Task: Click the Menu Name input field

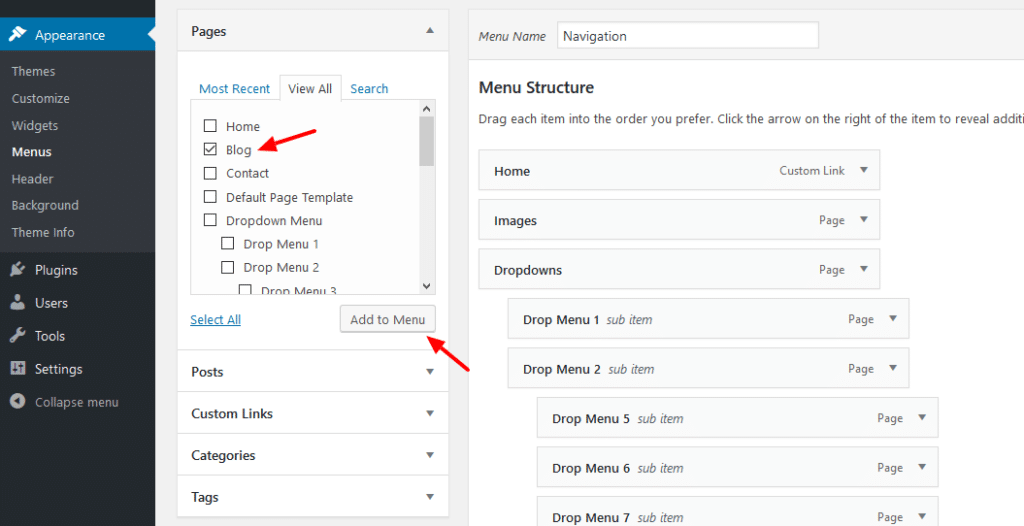Action: point(687,36)
